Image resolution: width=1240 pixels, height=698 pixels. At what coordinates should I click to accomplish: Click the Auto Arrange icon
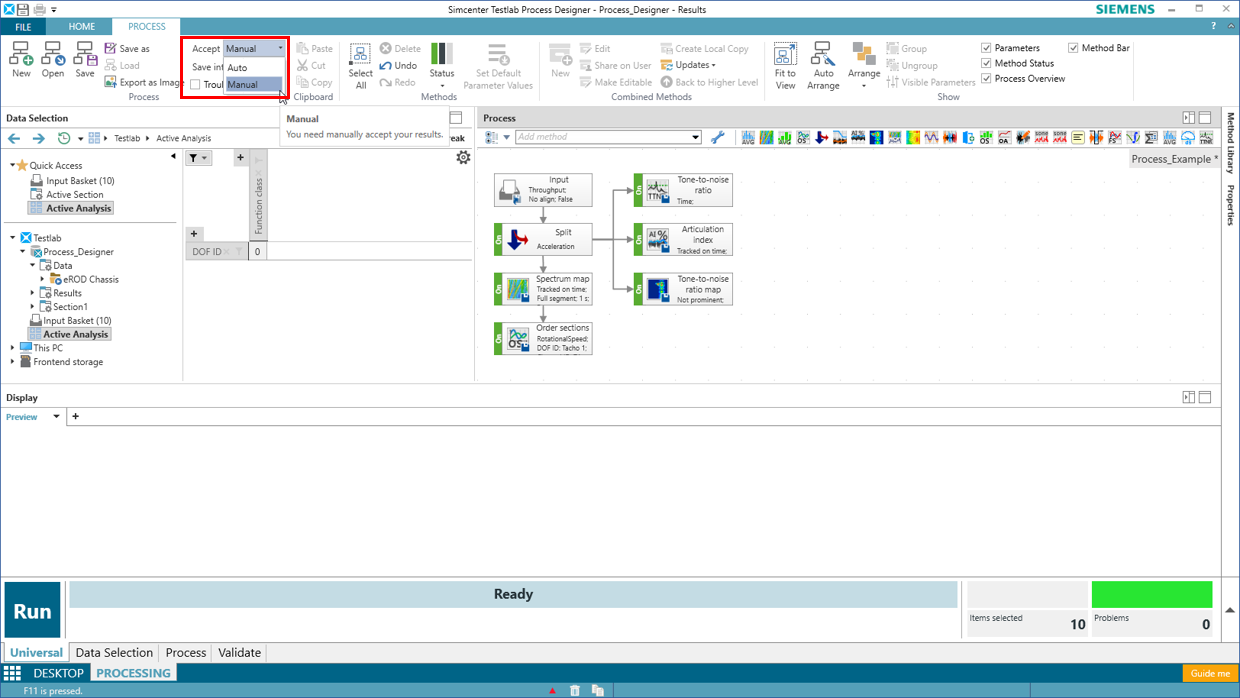[x=823, y=56]
